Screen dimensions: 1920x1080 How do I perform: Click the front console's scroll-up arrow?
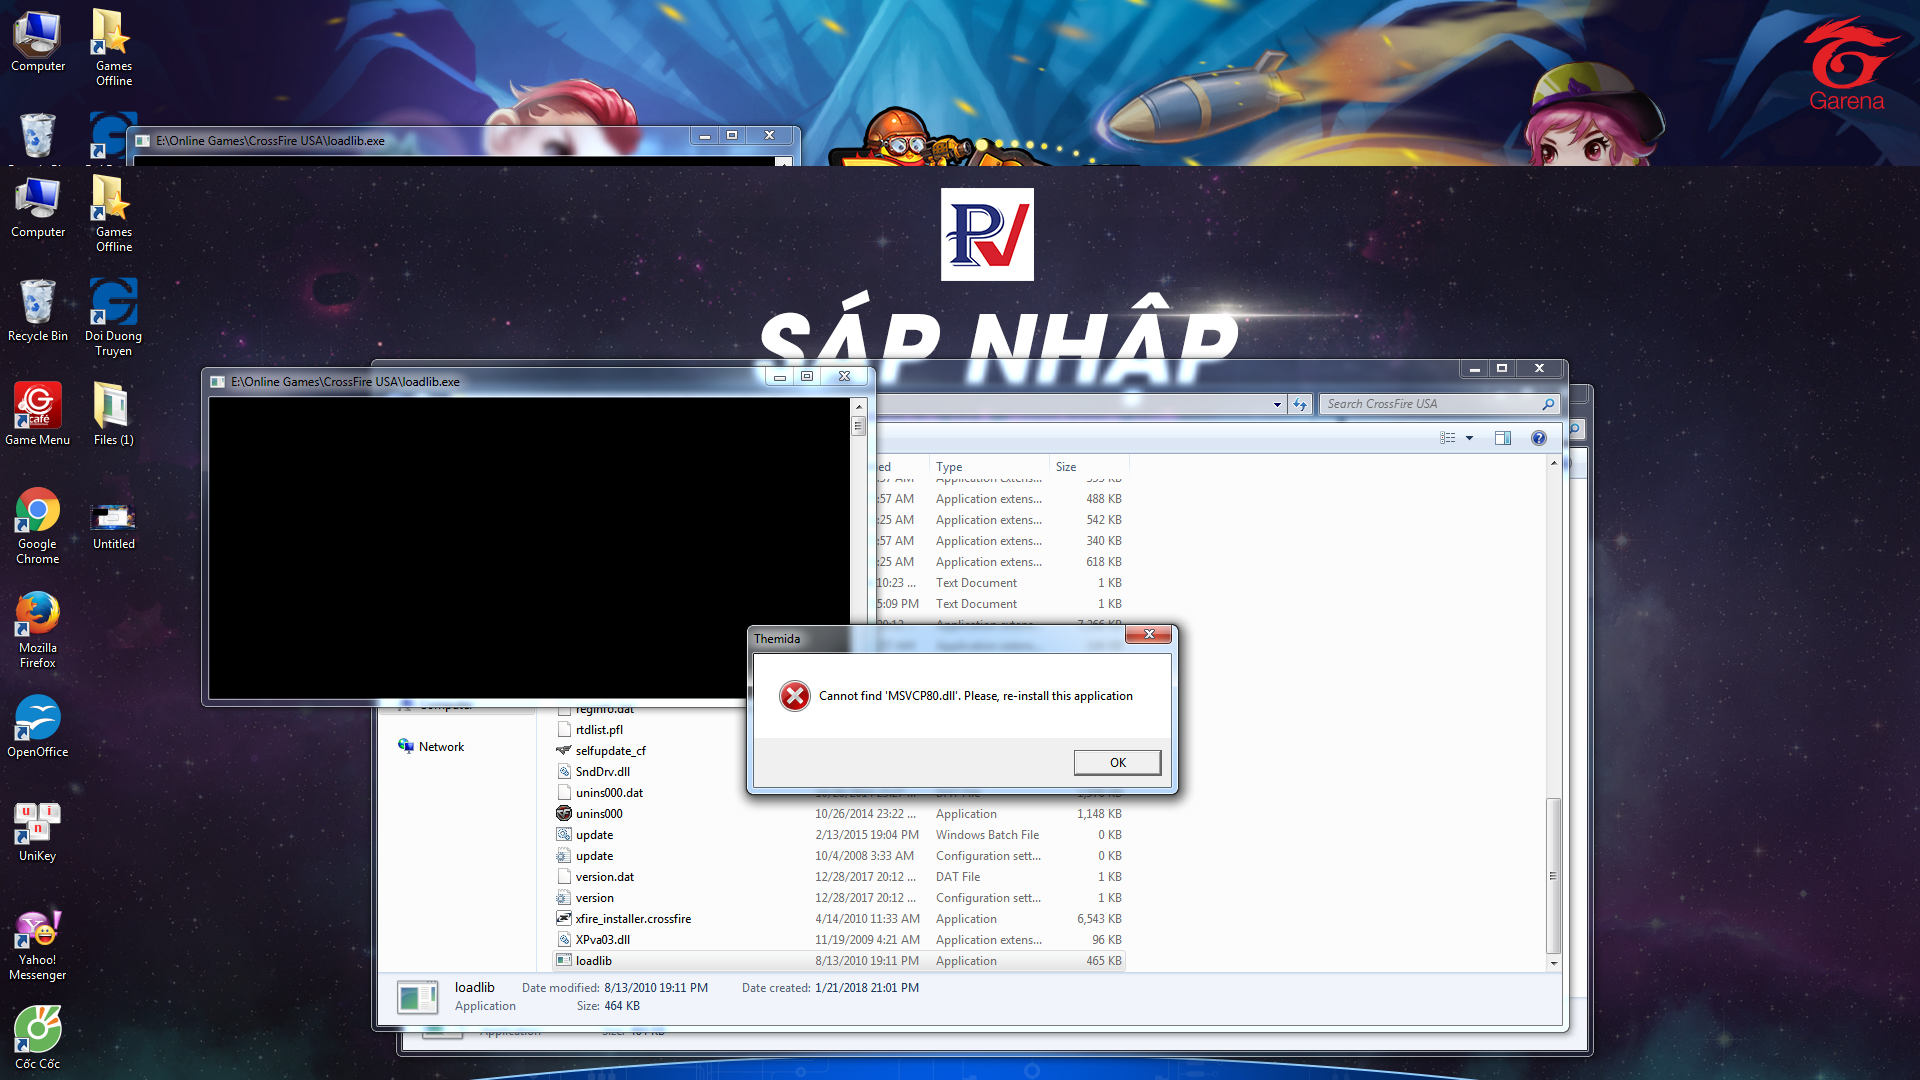click(858, 407)
